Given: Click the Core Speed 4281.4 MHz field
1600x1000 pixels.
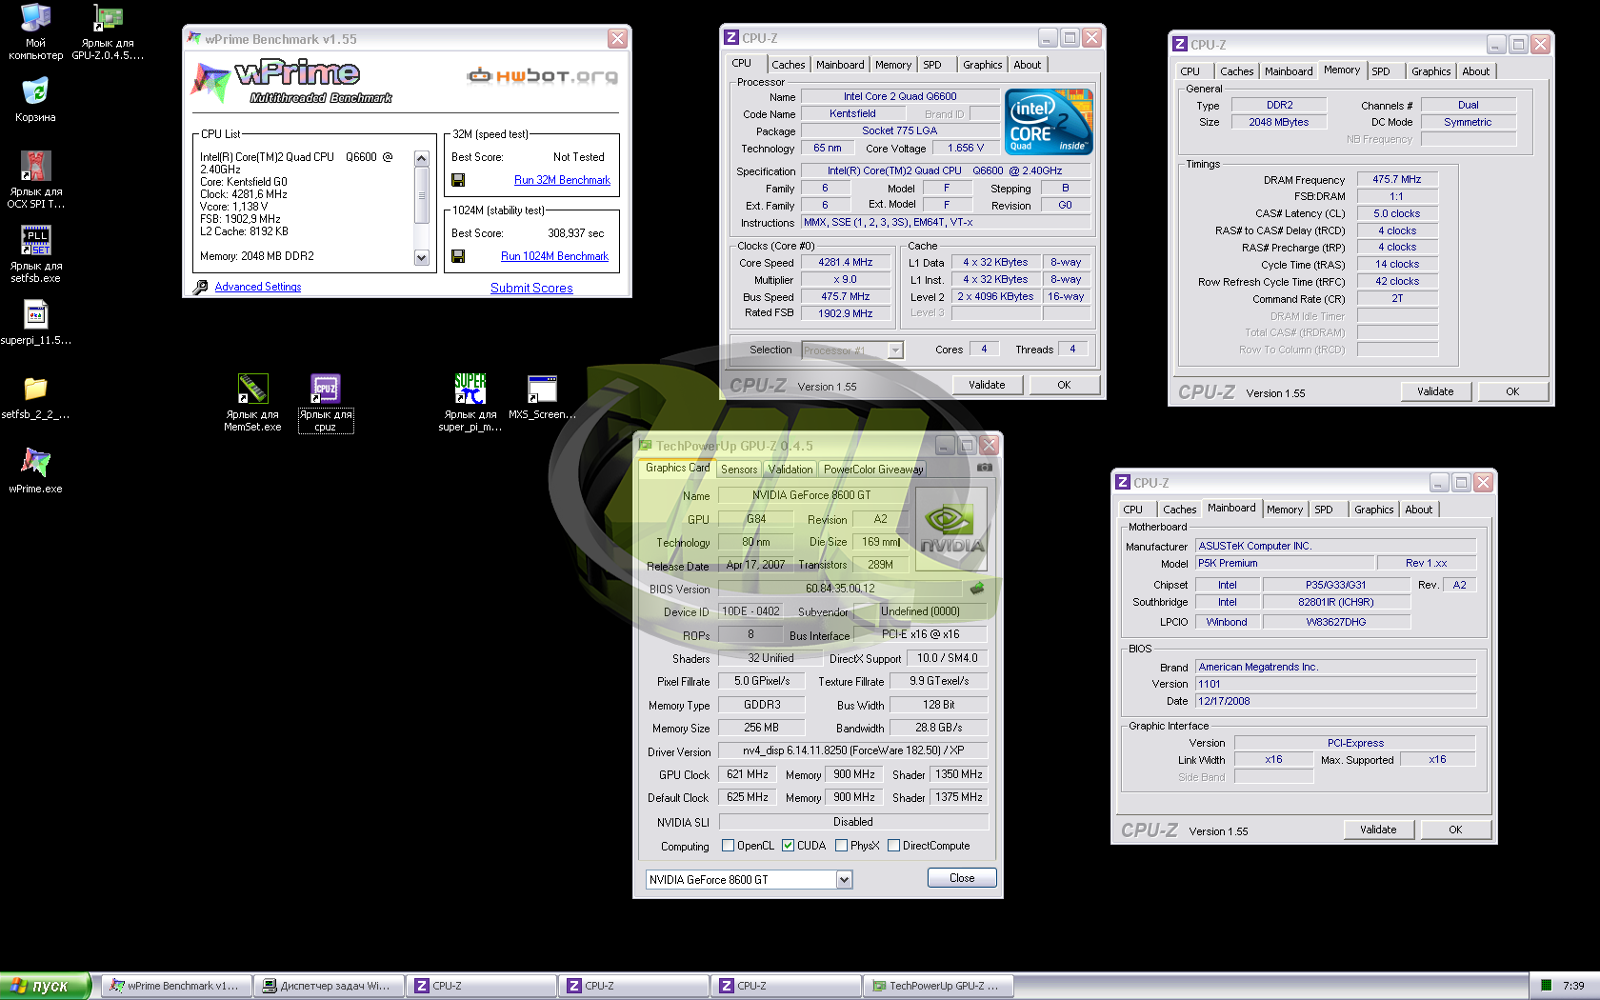Looking at the screenshot, I should click(x=845, y=262).
